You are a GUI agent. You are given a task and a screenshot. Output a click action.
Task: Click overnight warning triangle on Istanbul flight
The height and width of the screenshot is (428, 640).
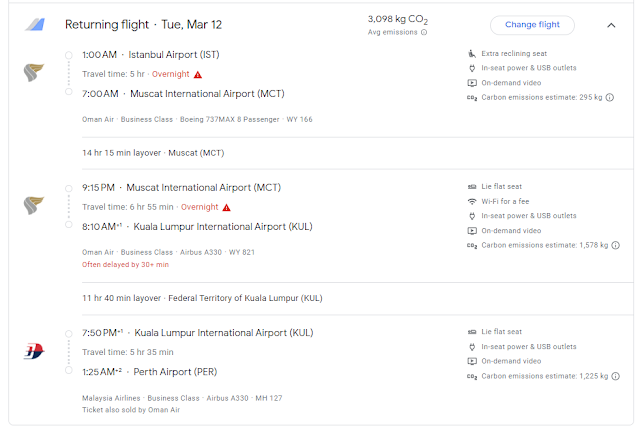(198, 75)
